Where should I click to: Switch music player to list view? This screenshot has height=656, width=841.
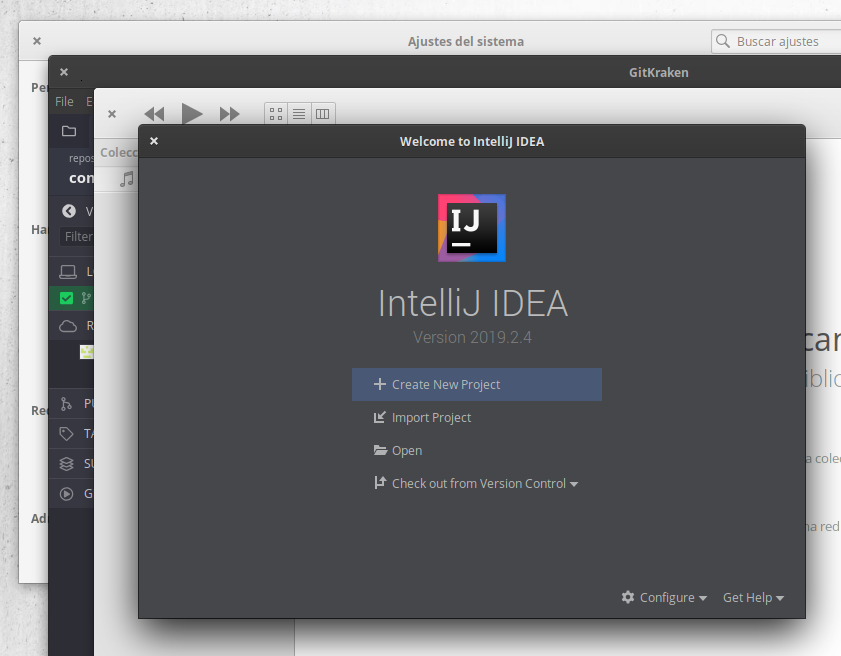[x=299, y=114]
